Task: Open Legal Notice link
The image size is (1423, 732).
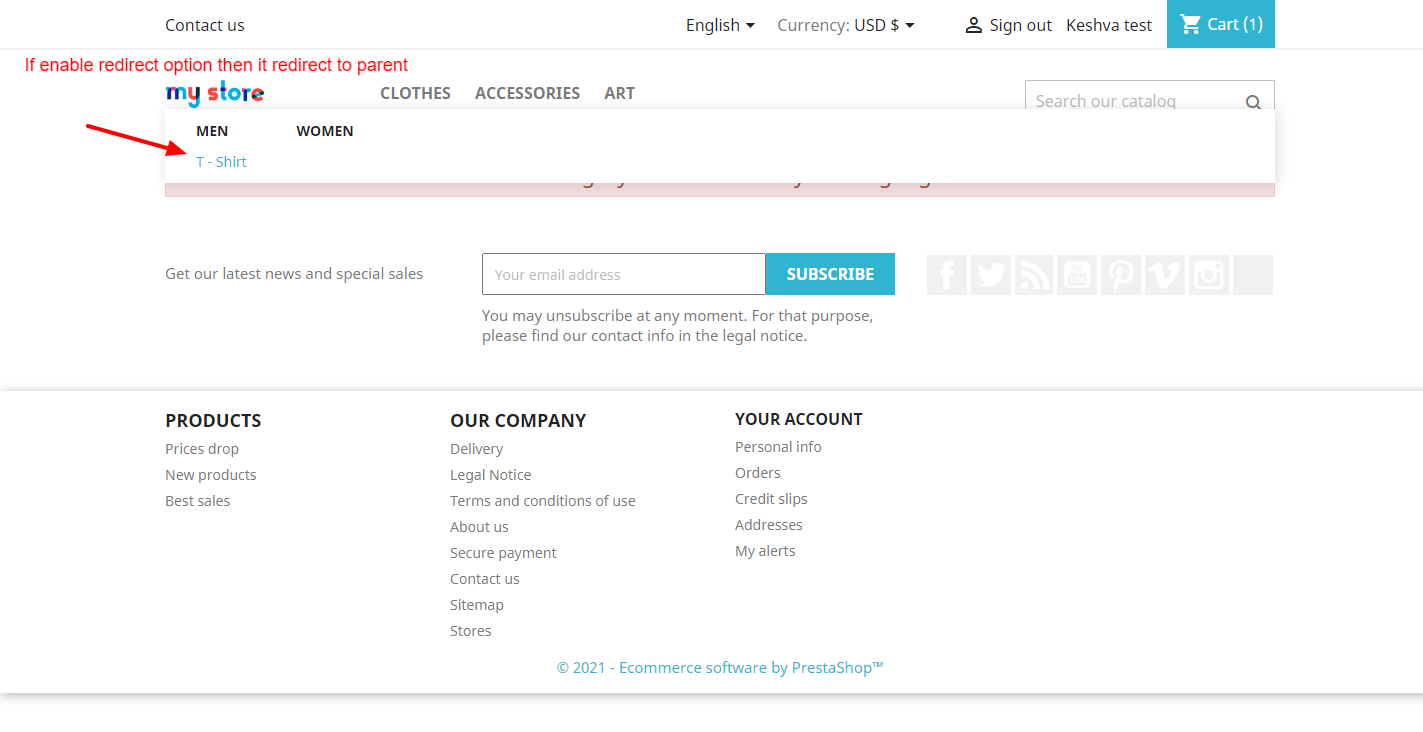Action: [x=490, y=475]
